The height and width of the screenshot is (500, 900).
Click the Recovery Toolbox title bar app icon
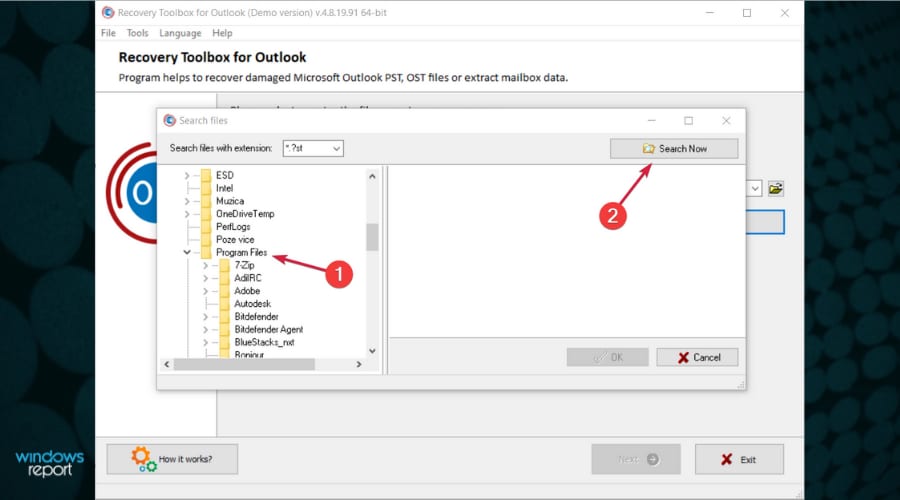coord(107,12)
